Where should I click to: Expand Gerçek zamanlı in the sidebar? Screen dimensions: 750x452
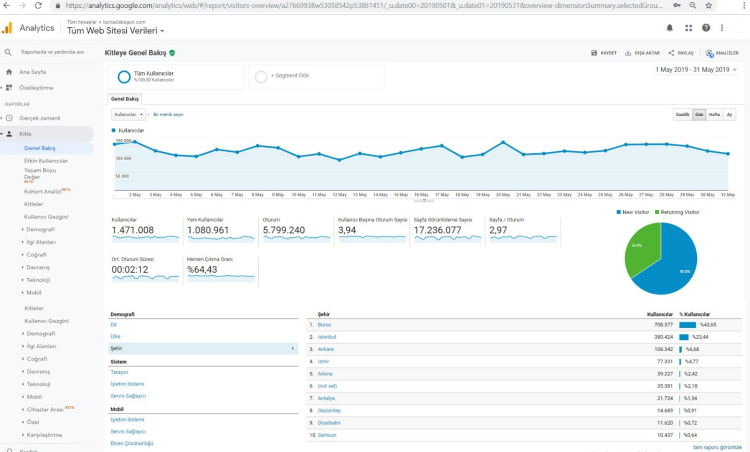(x=34, y=118)
